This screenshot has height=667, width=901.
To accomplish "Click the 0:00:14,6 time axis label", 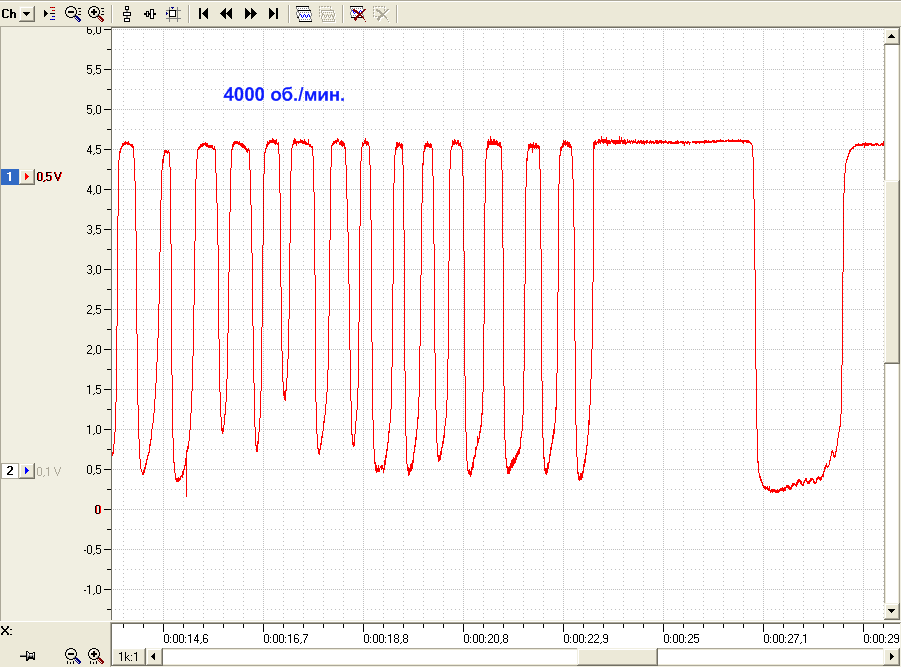I will point(186,639).
